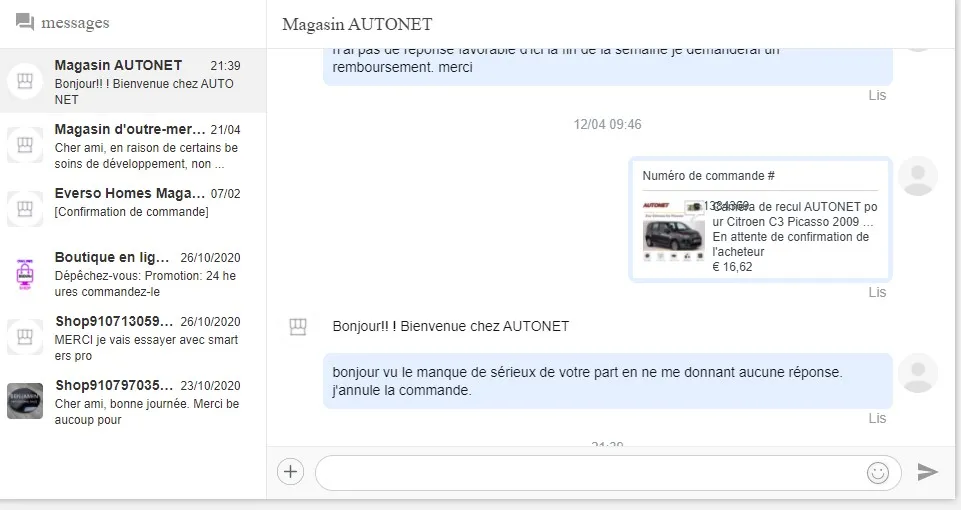Click Magasin AUTONET store avatar in list
961x510 pixels.
(x=25, y=81)
